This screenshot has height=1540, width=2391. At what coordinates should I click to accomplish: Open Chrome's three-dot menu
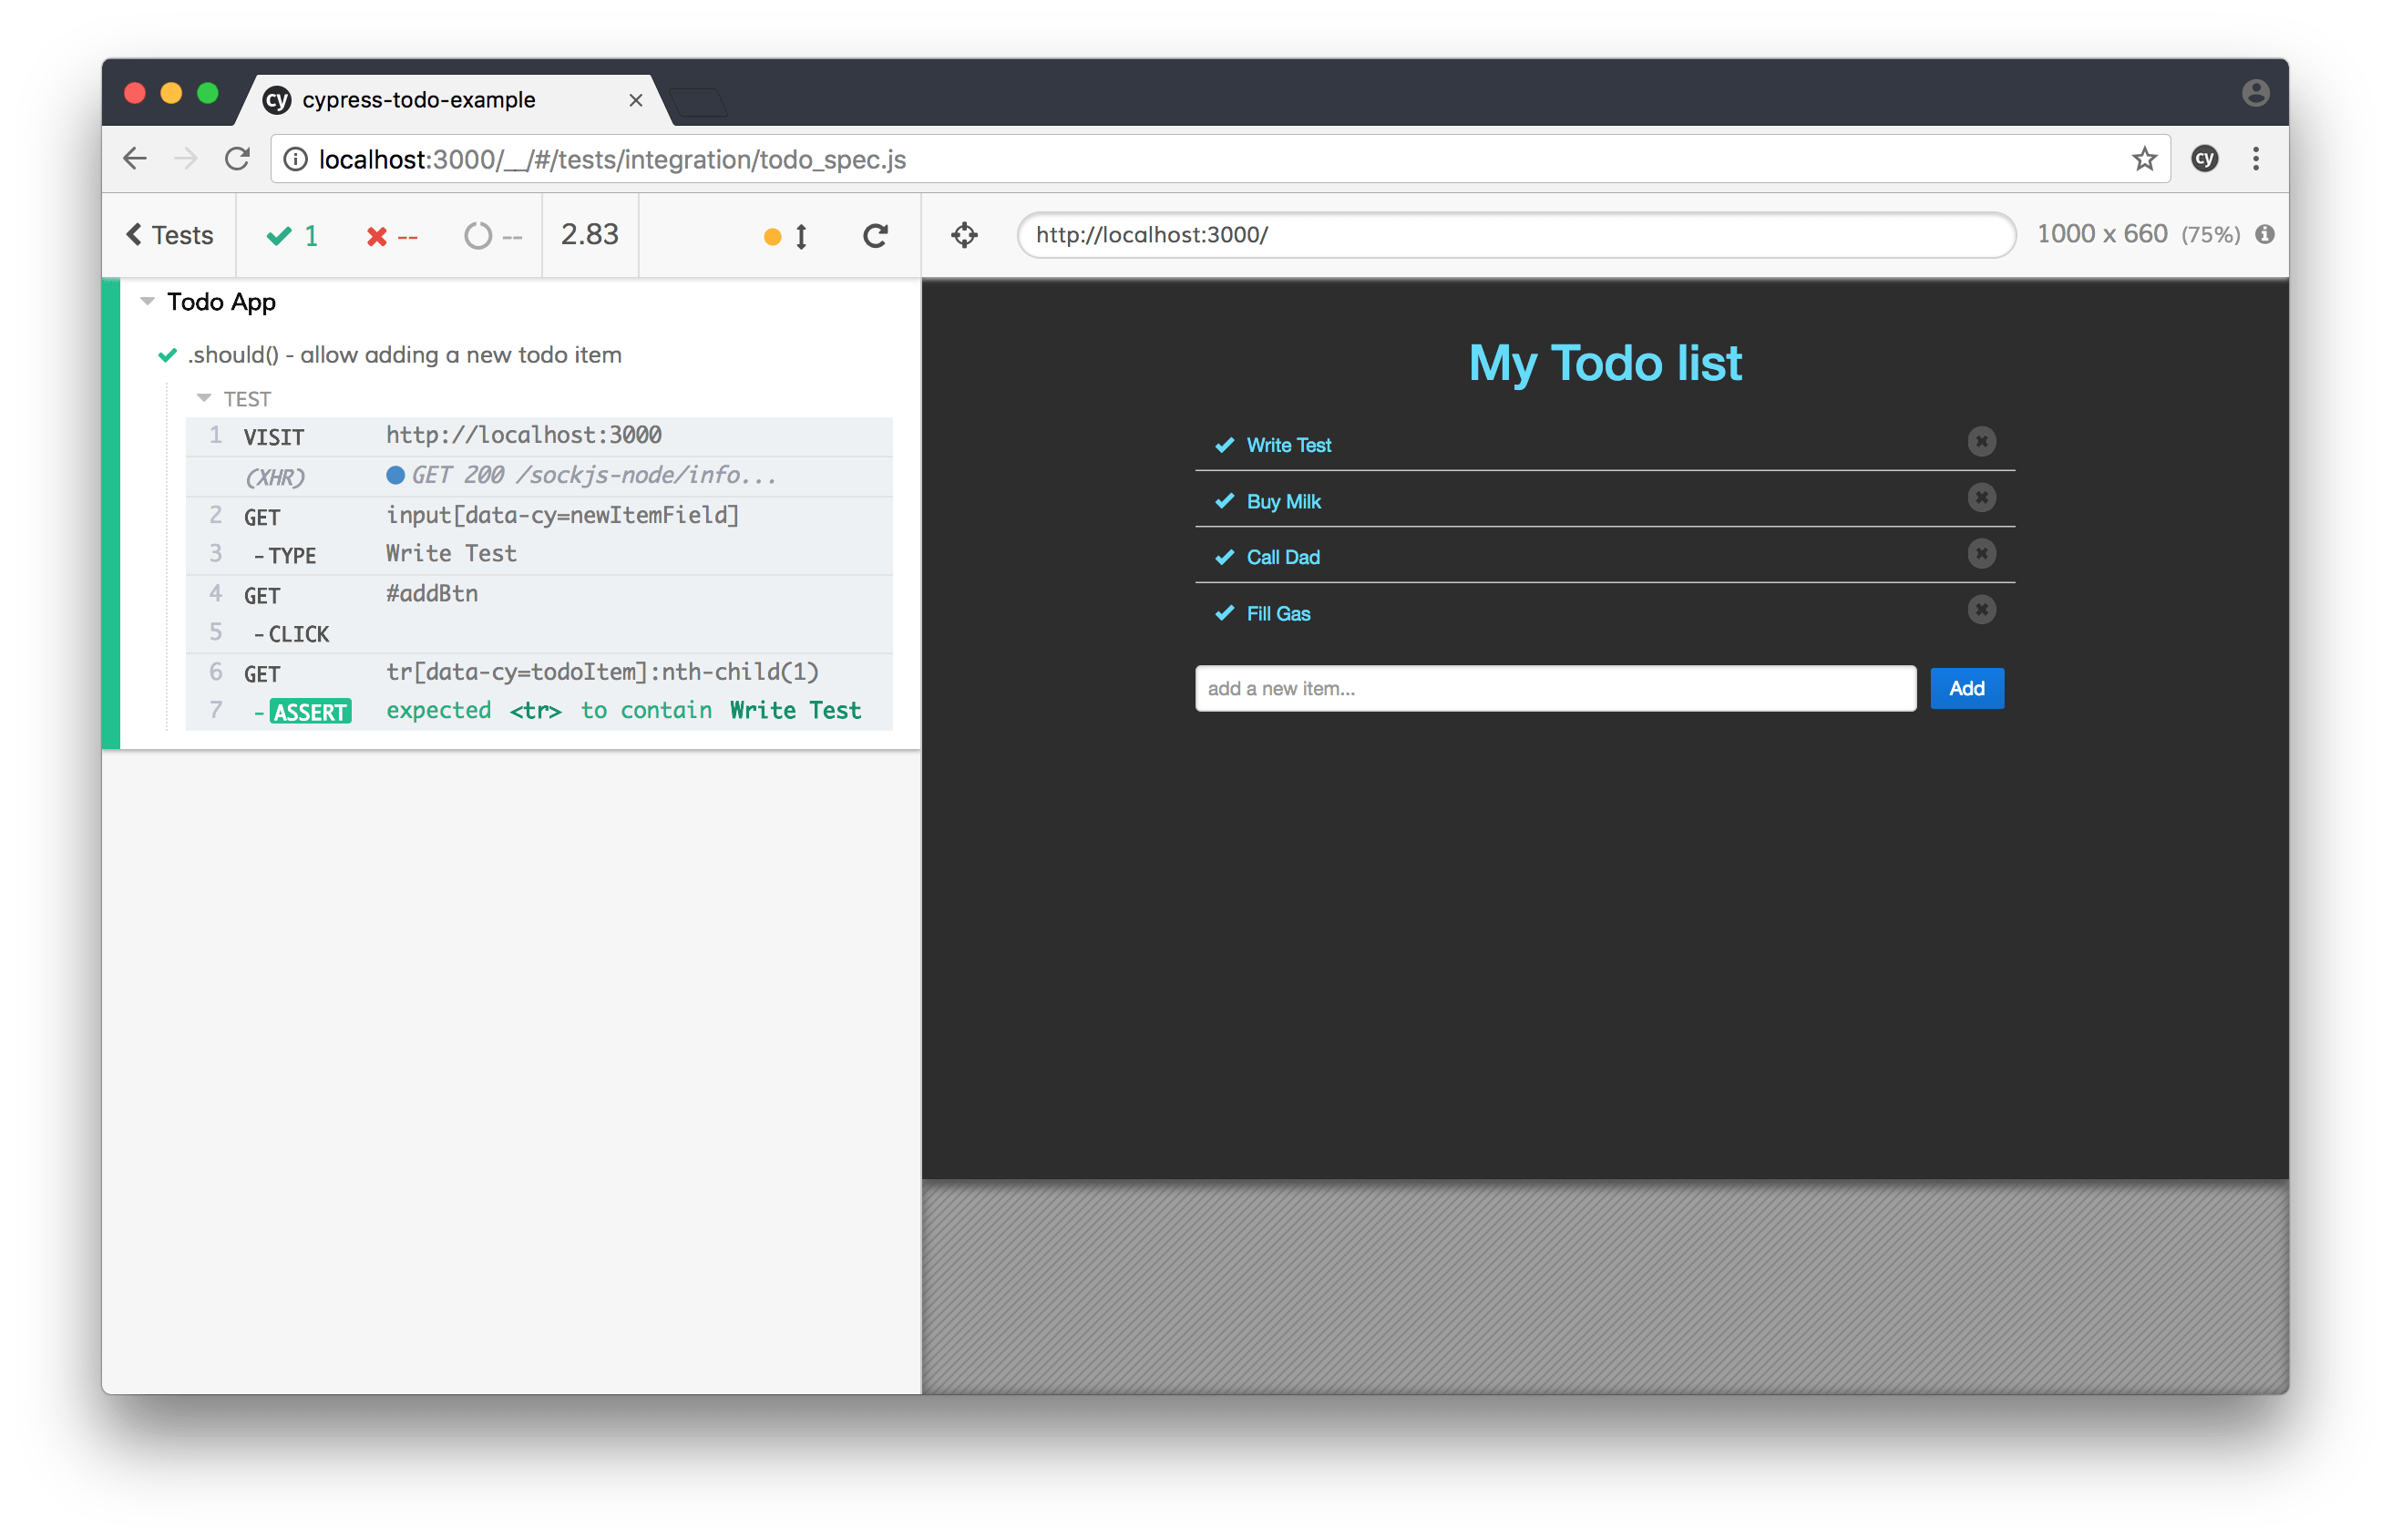point(2255,158)
